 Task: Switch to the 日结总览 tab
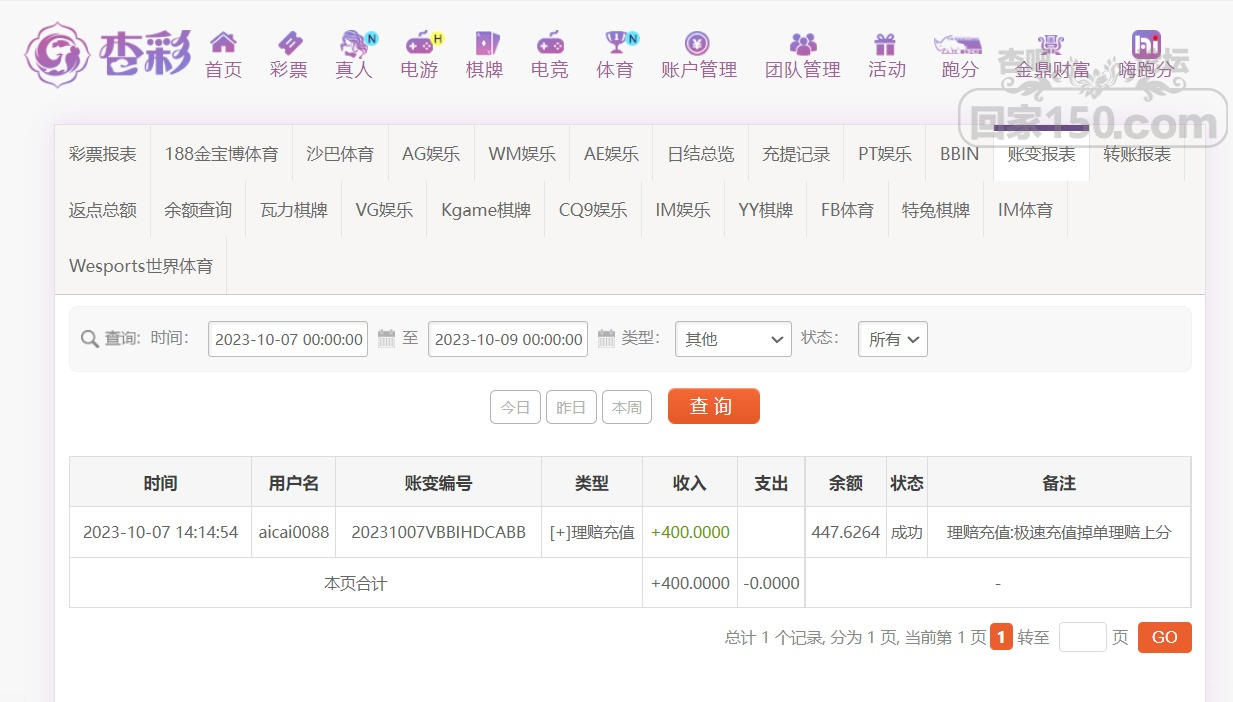click(x=701, y=154)
